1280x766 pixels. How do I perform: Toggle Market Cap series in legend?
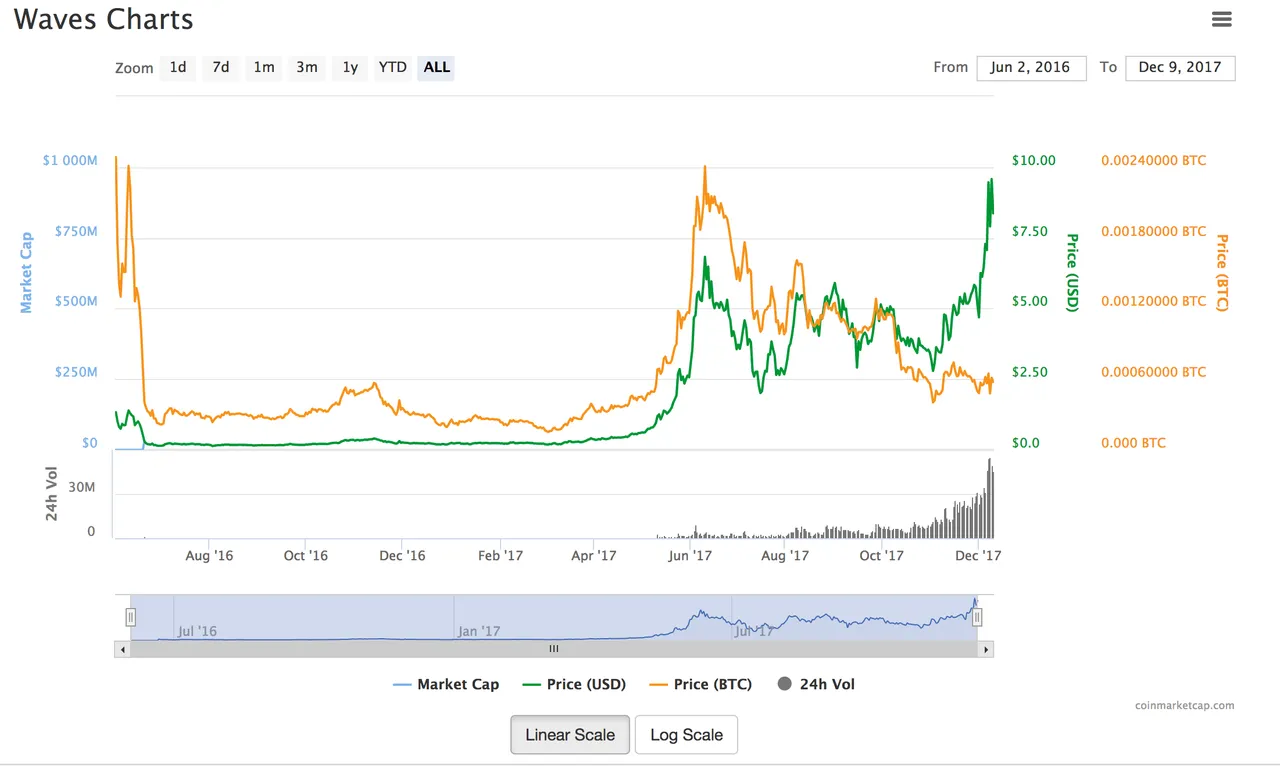tap(446, 684)
